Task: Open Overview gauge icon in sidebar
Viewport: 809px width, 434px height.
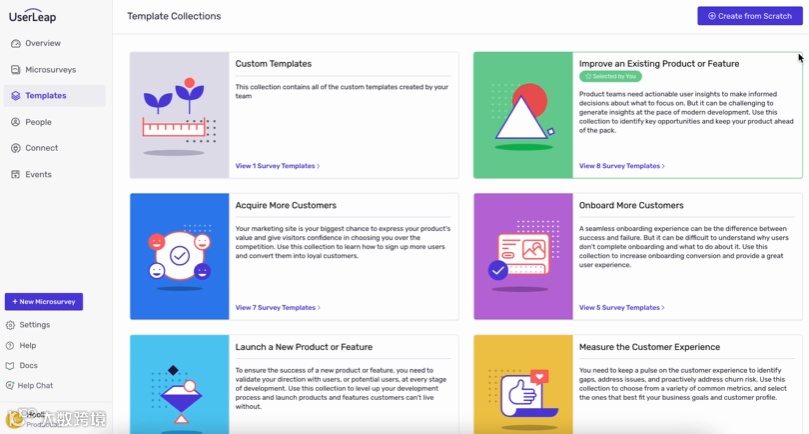Action: tap(15, 43)
